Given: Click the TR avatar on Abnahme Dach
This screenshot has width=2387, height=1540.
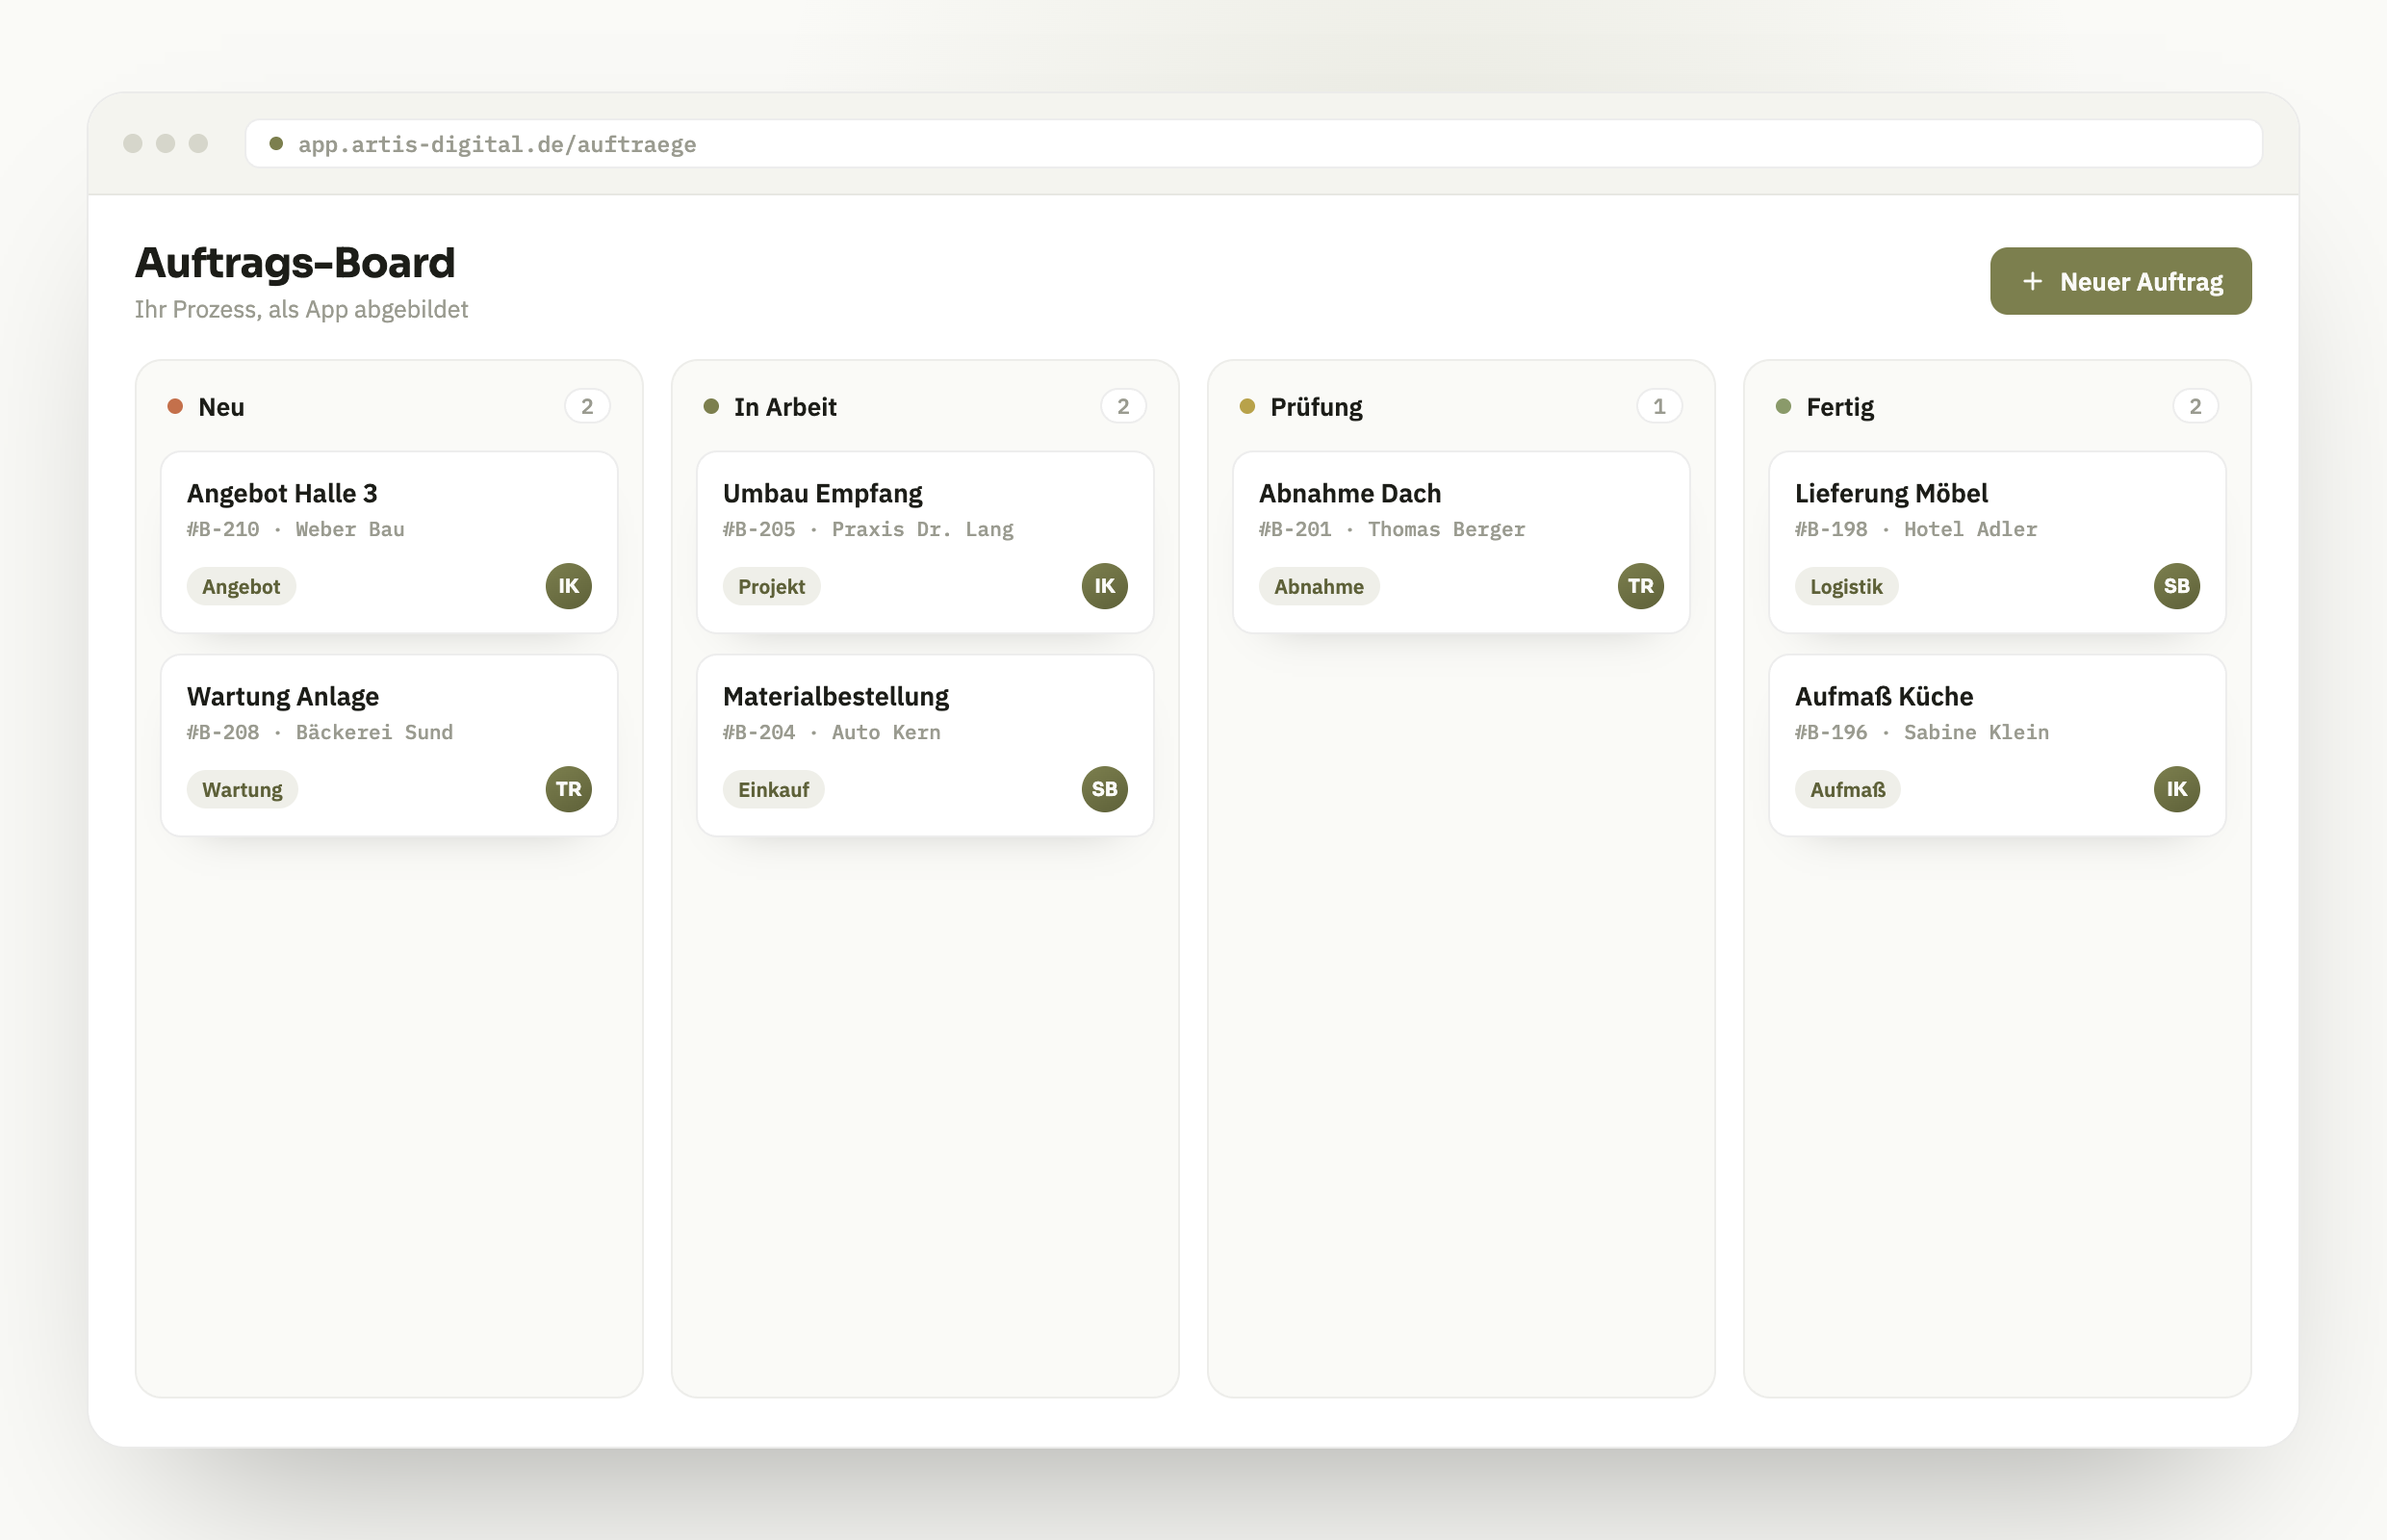Looking at the screenshot, I should (x=1640, y=586).
